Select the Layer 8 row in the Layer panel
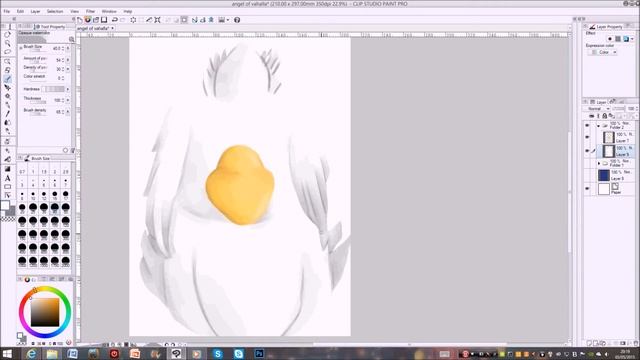Screen dimensions: 640x360 [616, 176]
